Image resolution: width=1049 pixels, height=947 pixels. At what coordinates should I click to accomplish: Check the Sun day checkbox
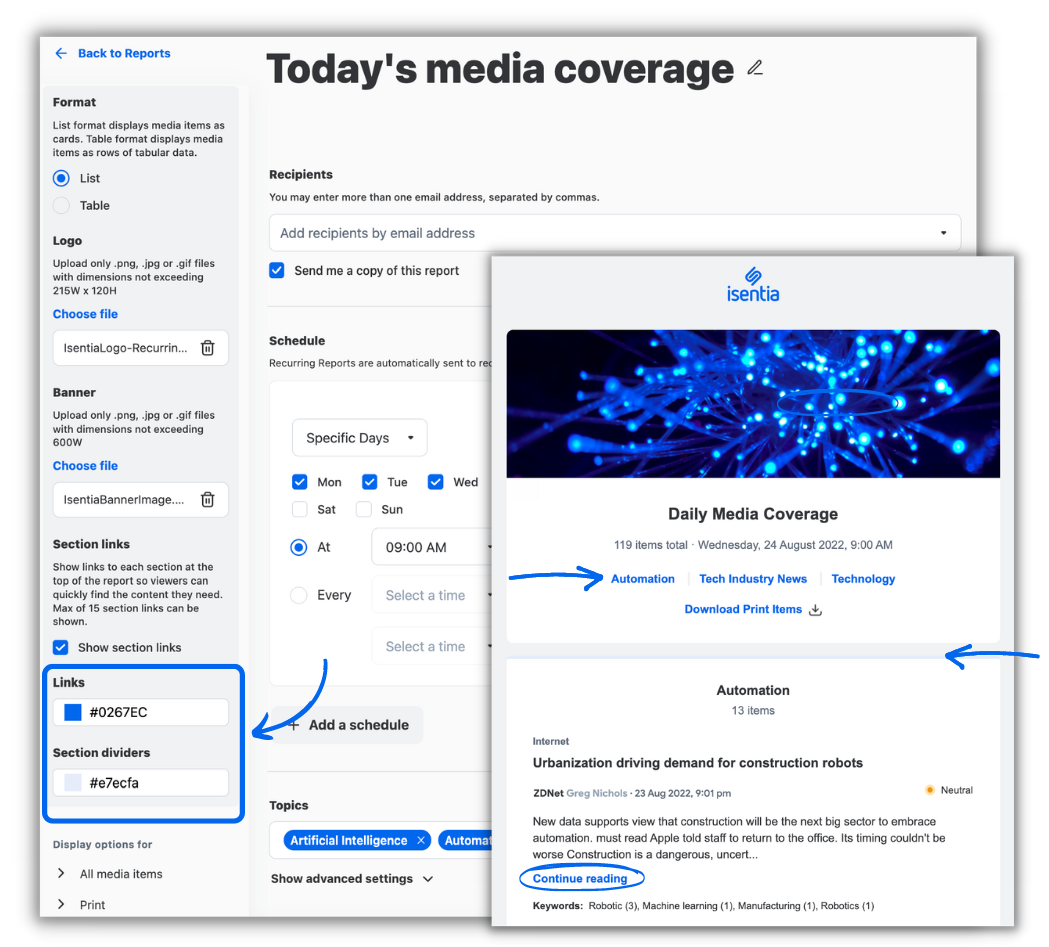coord(363,510)
